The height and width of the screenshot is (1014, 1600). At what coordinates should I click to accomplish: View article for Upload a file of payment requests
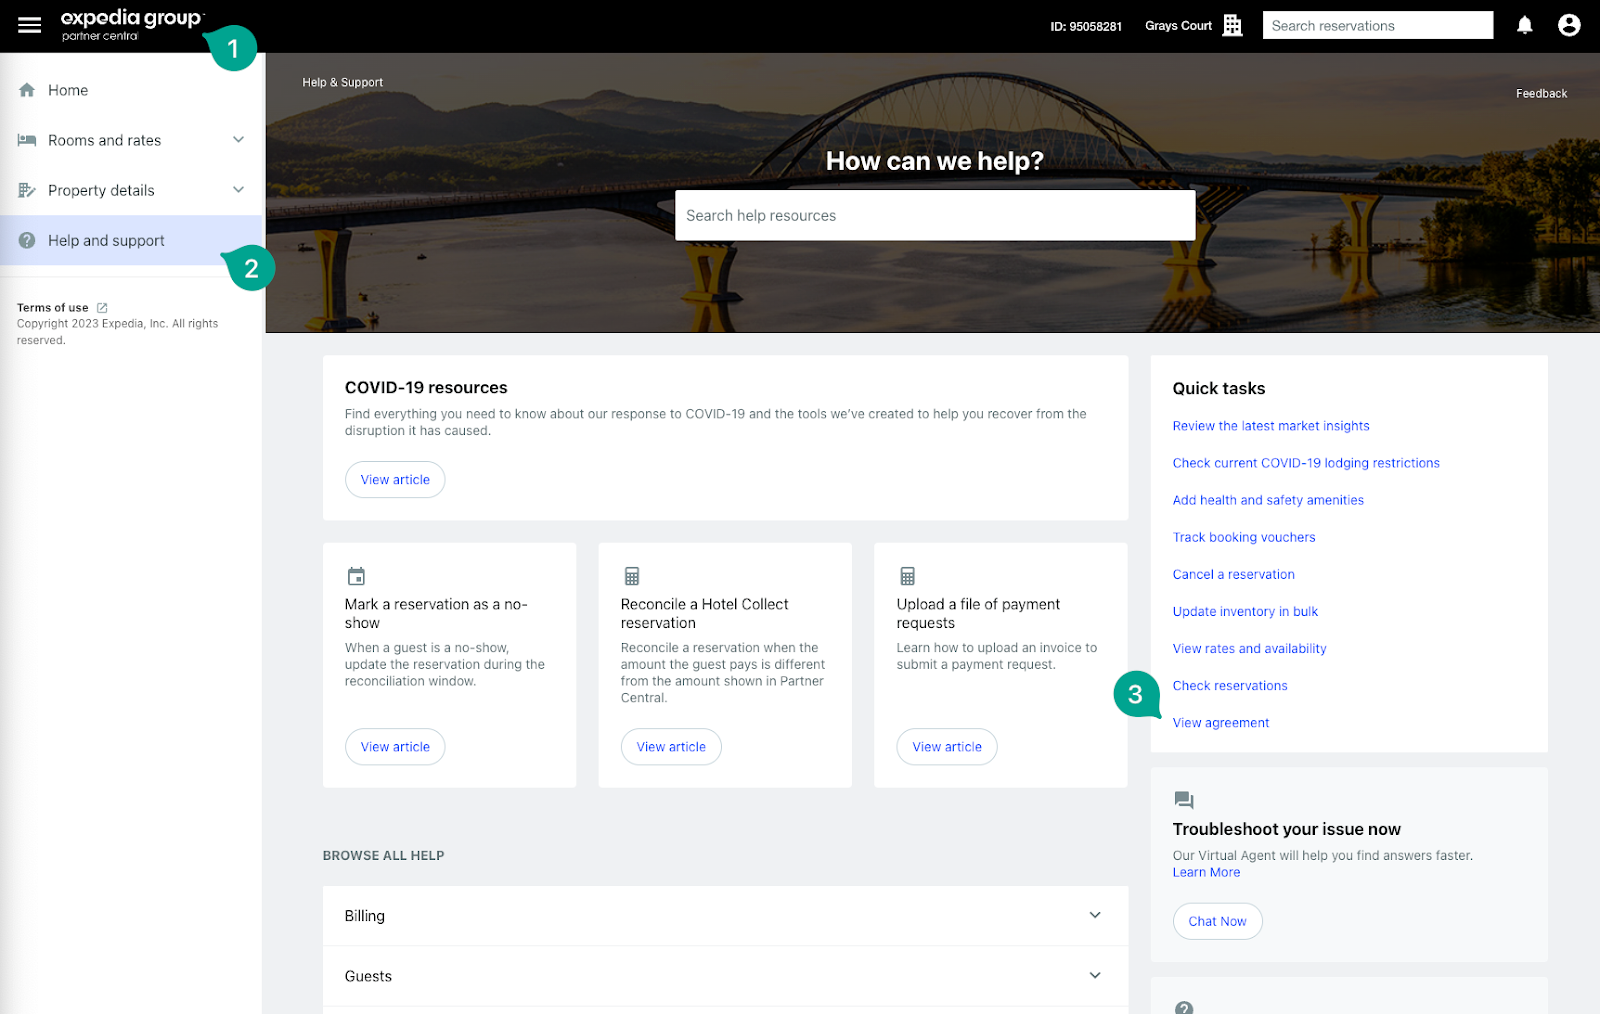point(947,747)
